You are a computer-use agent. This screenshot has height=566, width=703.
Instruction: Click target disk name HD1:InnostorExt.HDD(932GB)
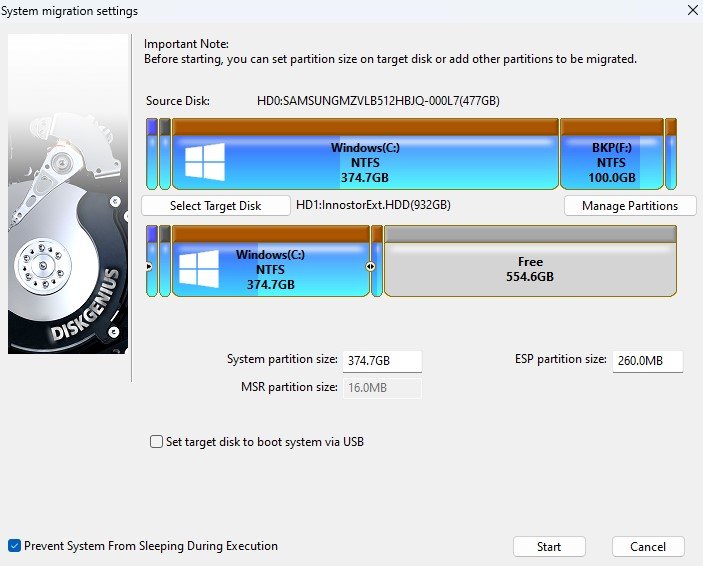tap(373, 205)
